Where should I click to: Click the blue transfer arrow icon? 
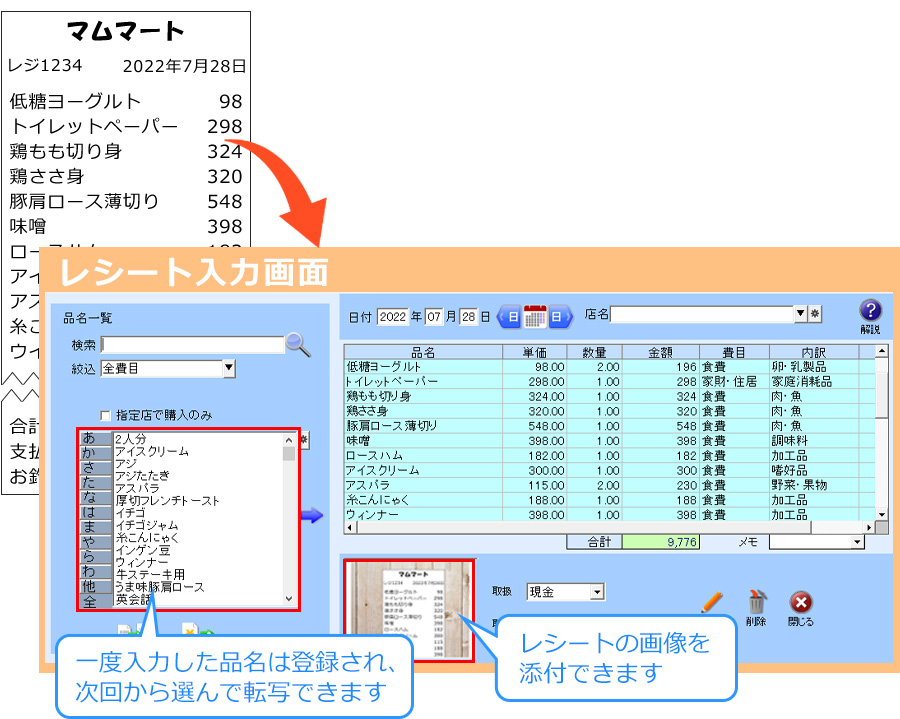point(312,515)
